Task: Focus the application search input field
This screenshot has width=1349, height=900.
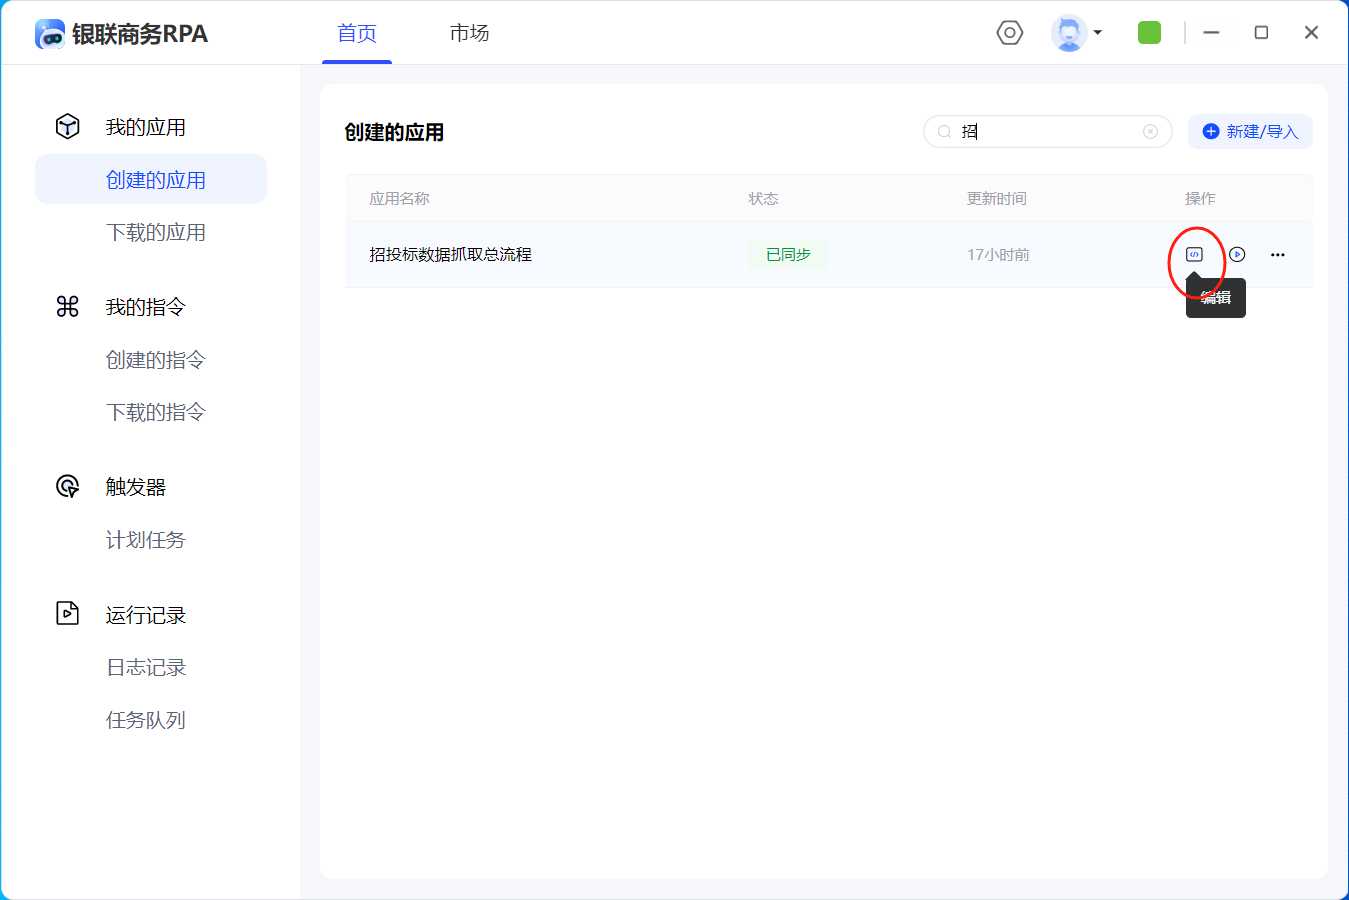Action: pos(1045,132)
